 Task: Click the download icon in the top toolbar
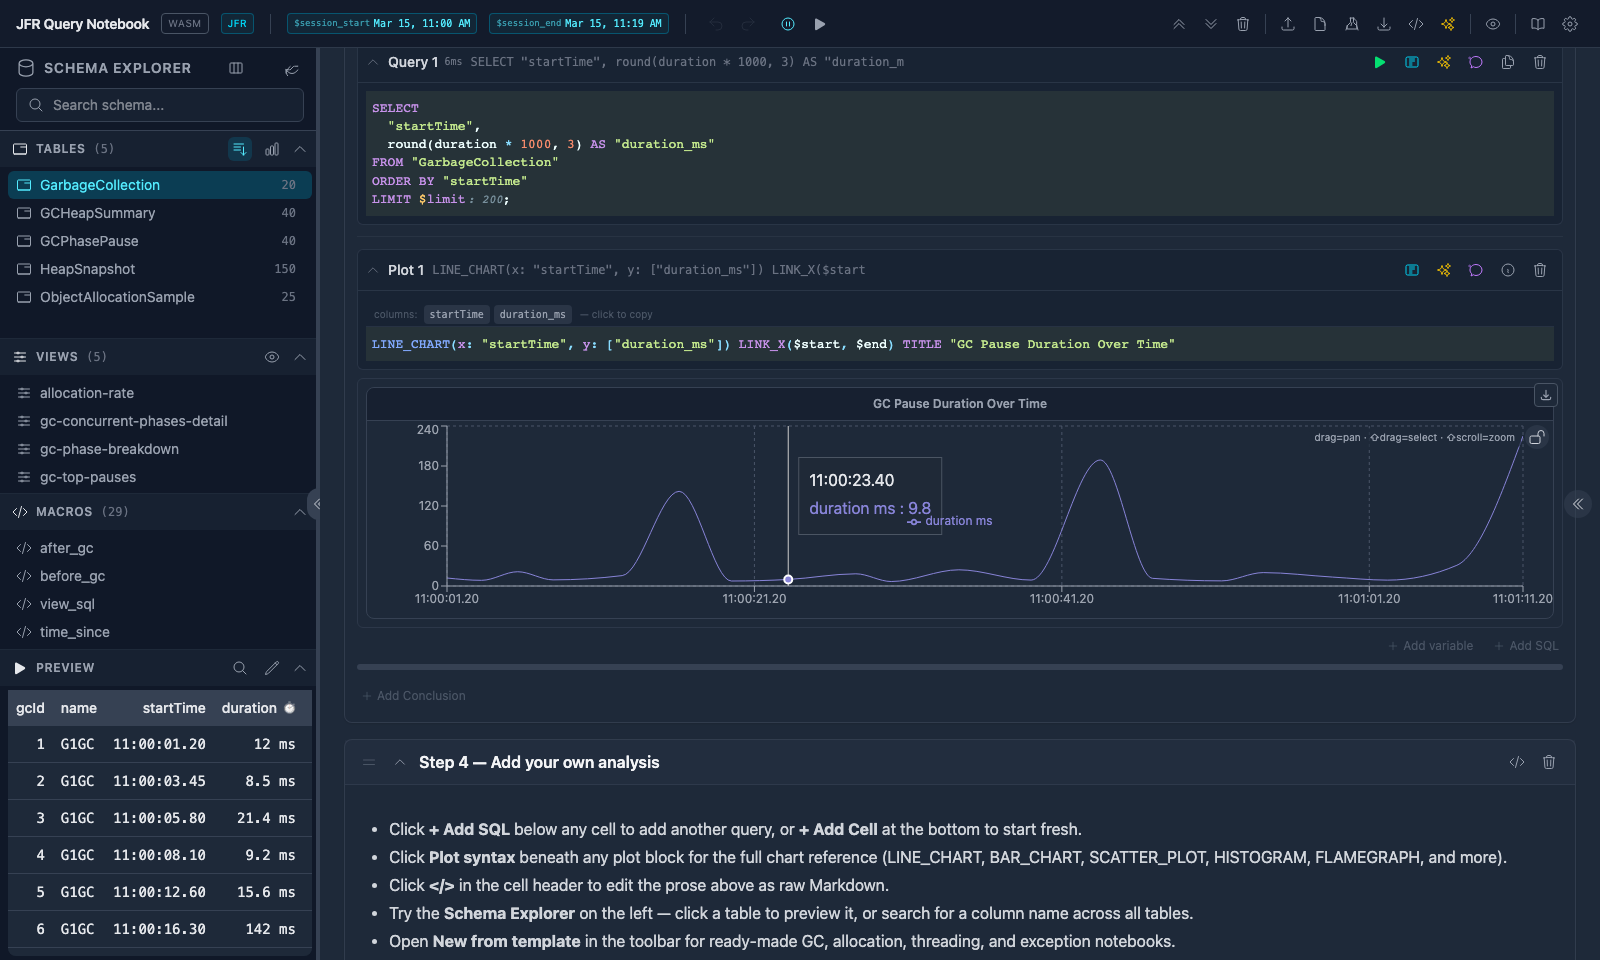pyautogui.click(x=1384, y=24)
